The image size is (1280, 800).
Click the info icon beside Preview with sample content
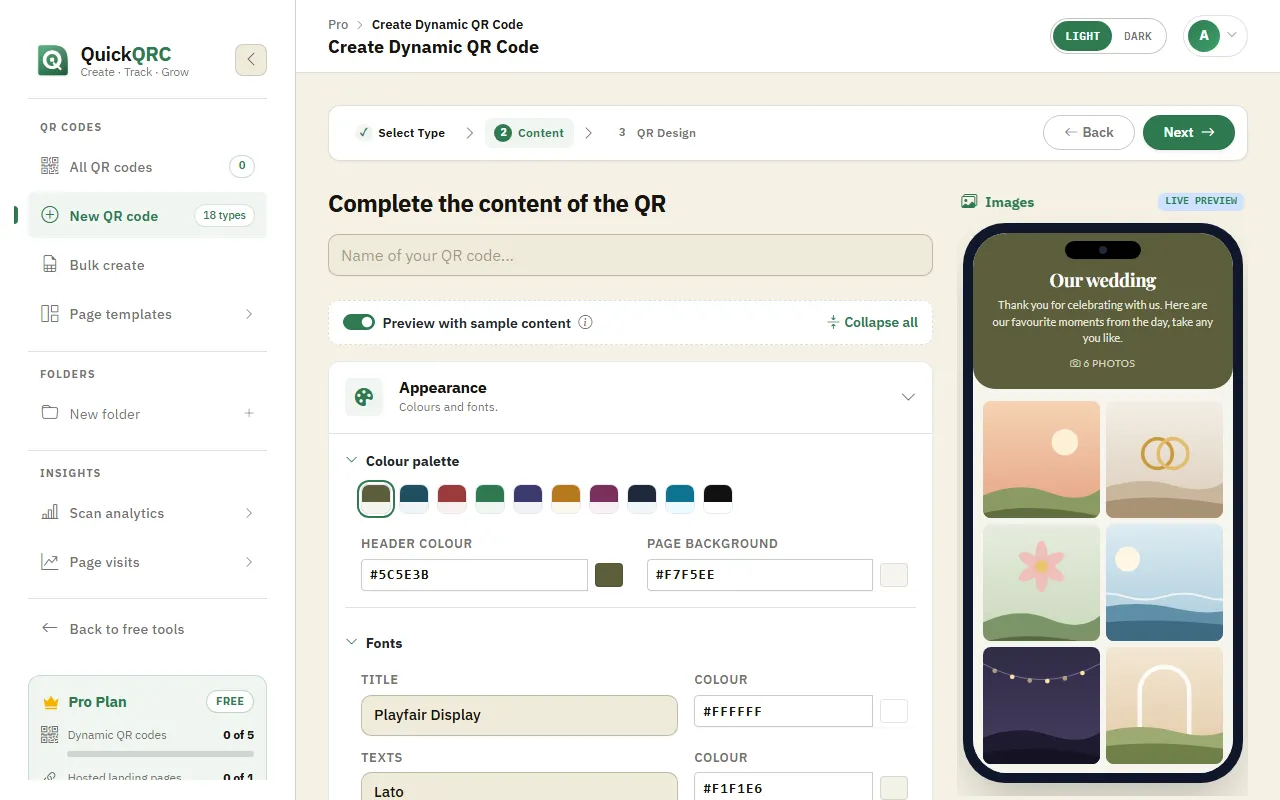pyautogui.click(x=586, y=322)
